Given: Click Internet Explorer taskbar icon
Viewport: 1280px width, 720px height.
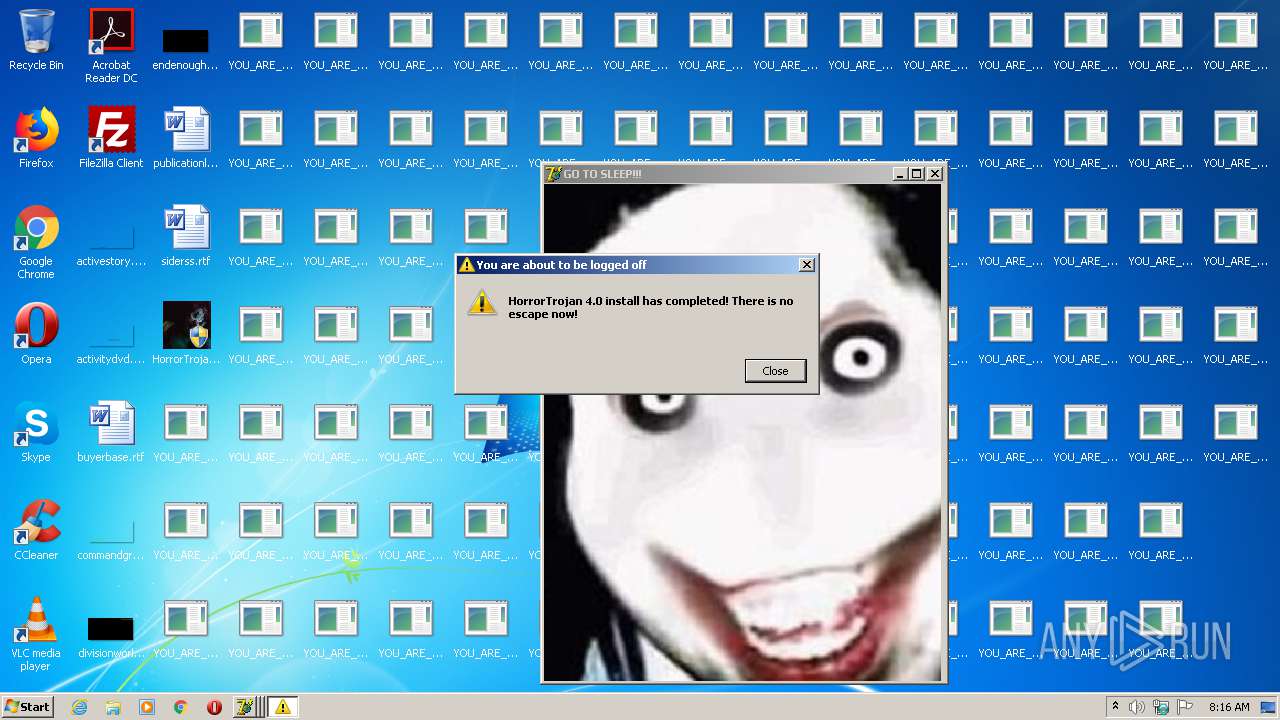Looking at the screenshot, I should pos(79,707).
